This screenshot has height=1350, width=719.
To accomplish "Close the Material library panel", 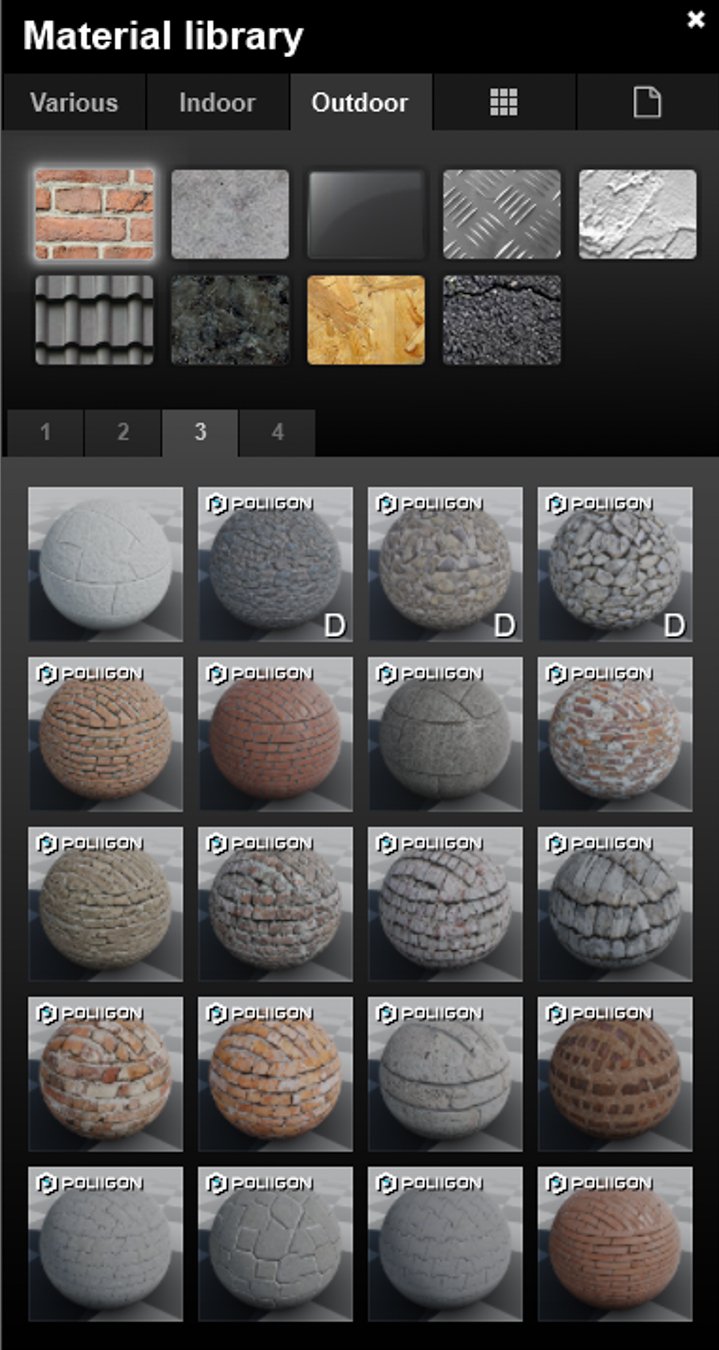I will coord(696,20).
